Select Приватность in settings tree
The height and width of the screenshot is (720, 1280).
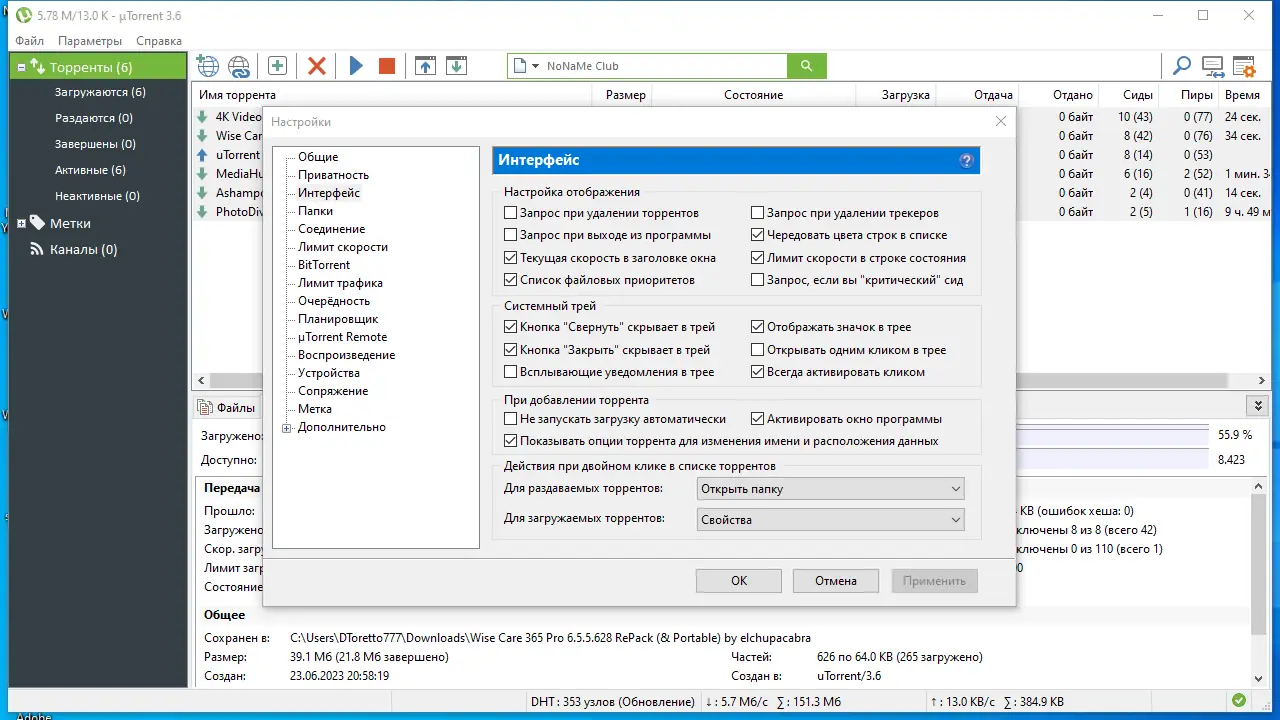[333, 175]
